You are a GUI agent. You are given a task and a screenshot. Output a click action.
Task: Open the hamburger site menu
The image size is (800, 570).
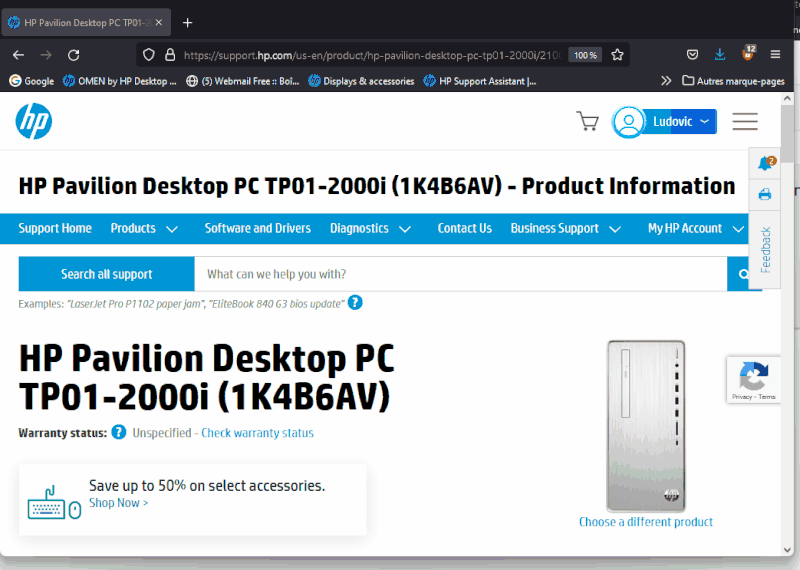pyautogui.click(x=745, y=121)
